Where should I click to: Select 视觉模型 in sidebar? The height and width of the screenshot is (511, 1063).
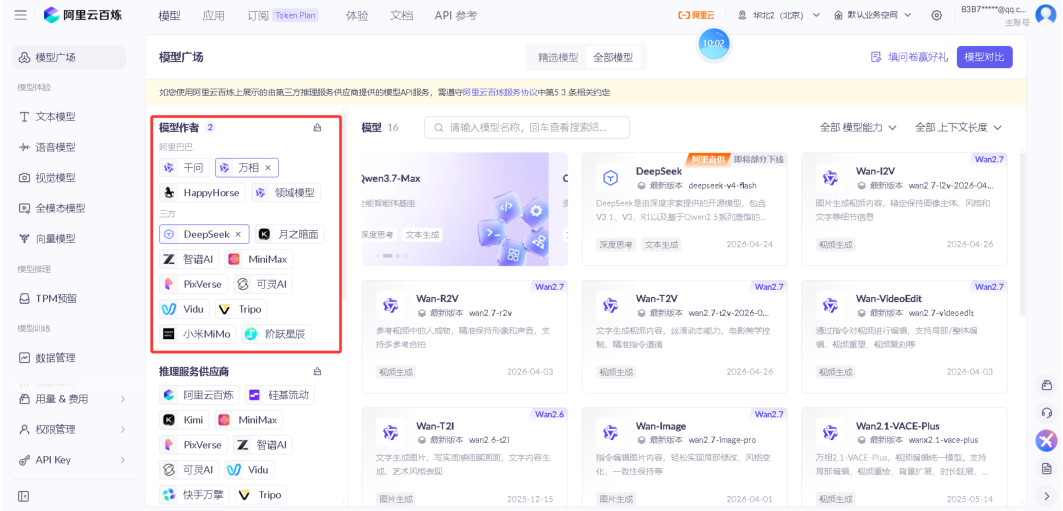[x=69, y=178]
